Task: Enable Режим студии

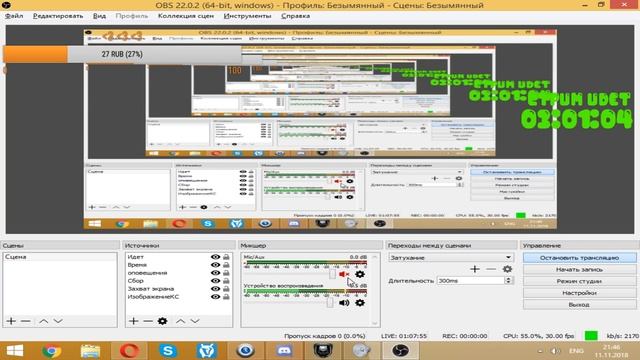Action: 579,281
